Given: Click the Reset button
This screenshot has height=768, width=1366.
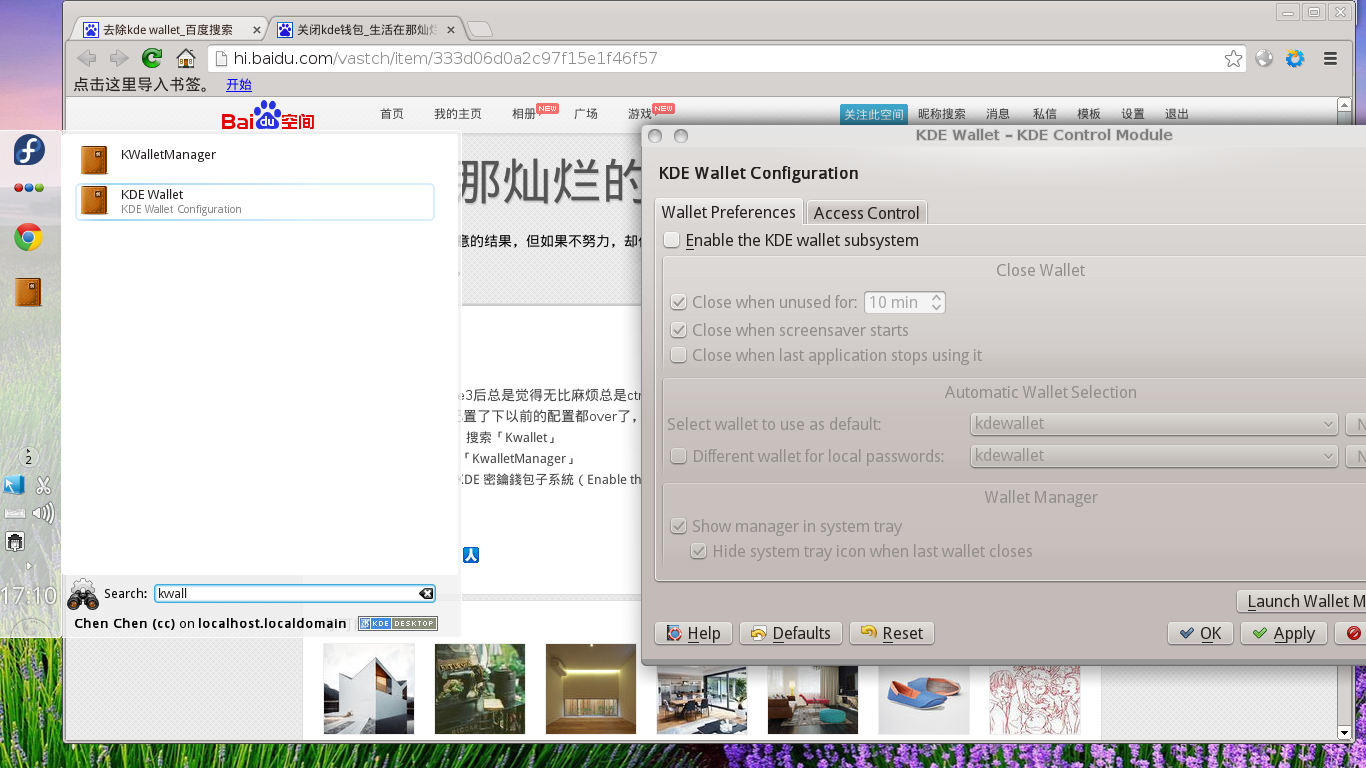Looking at the screenshot, I should pyautogui.click(x=891, y=633).
